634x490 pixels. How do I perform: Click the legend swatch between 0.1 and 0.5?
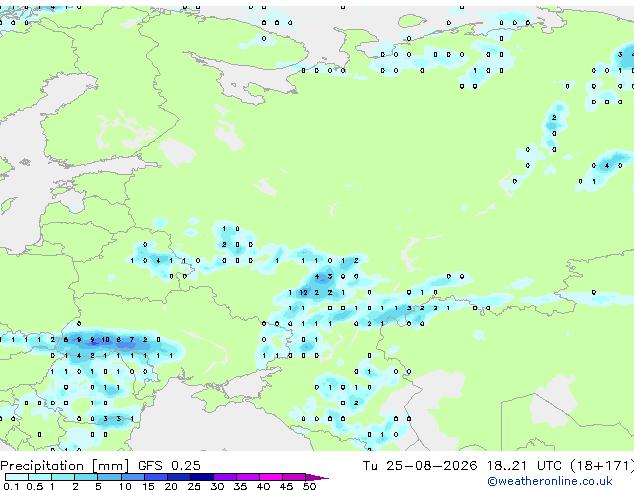(x=17, y=477)
